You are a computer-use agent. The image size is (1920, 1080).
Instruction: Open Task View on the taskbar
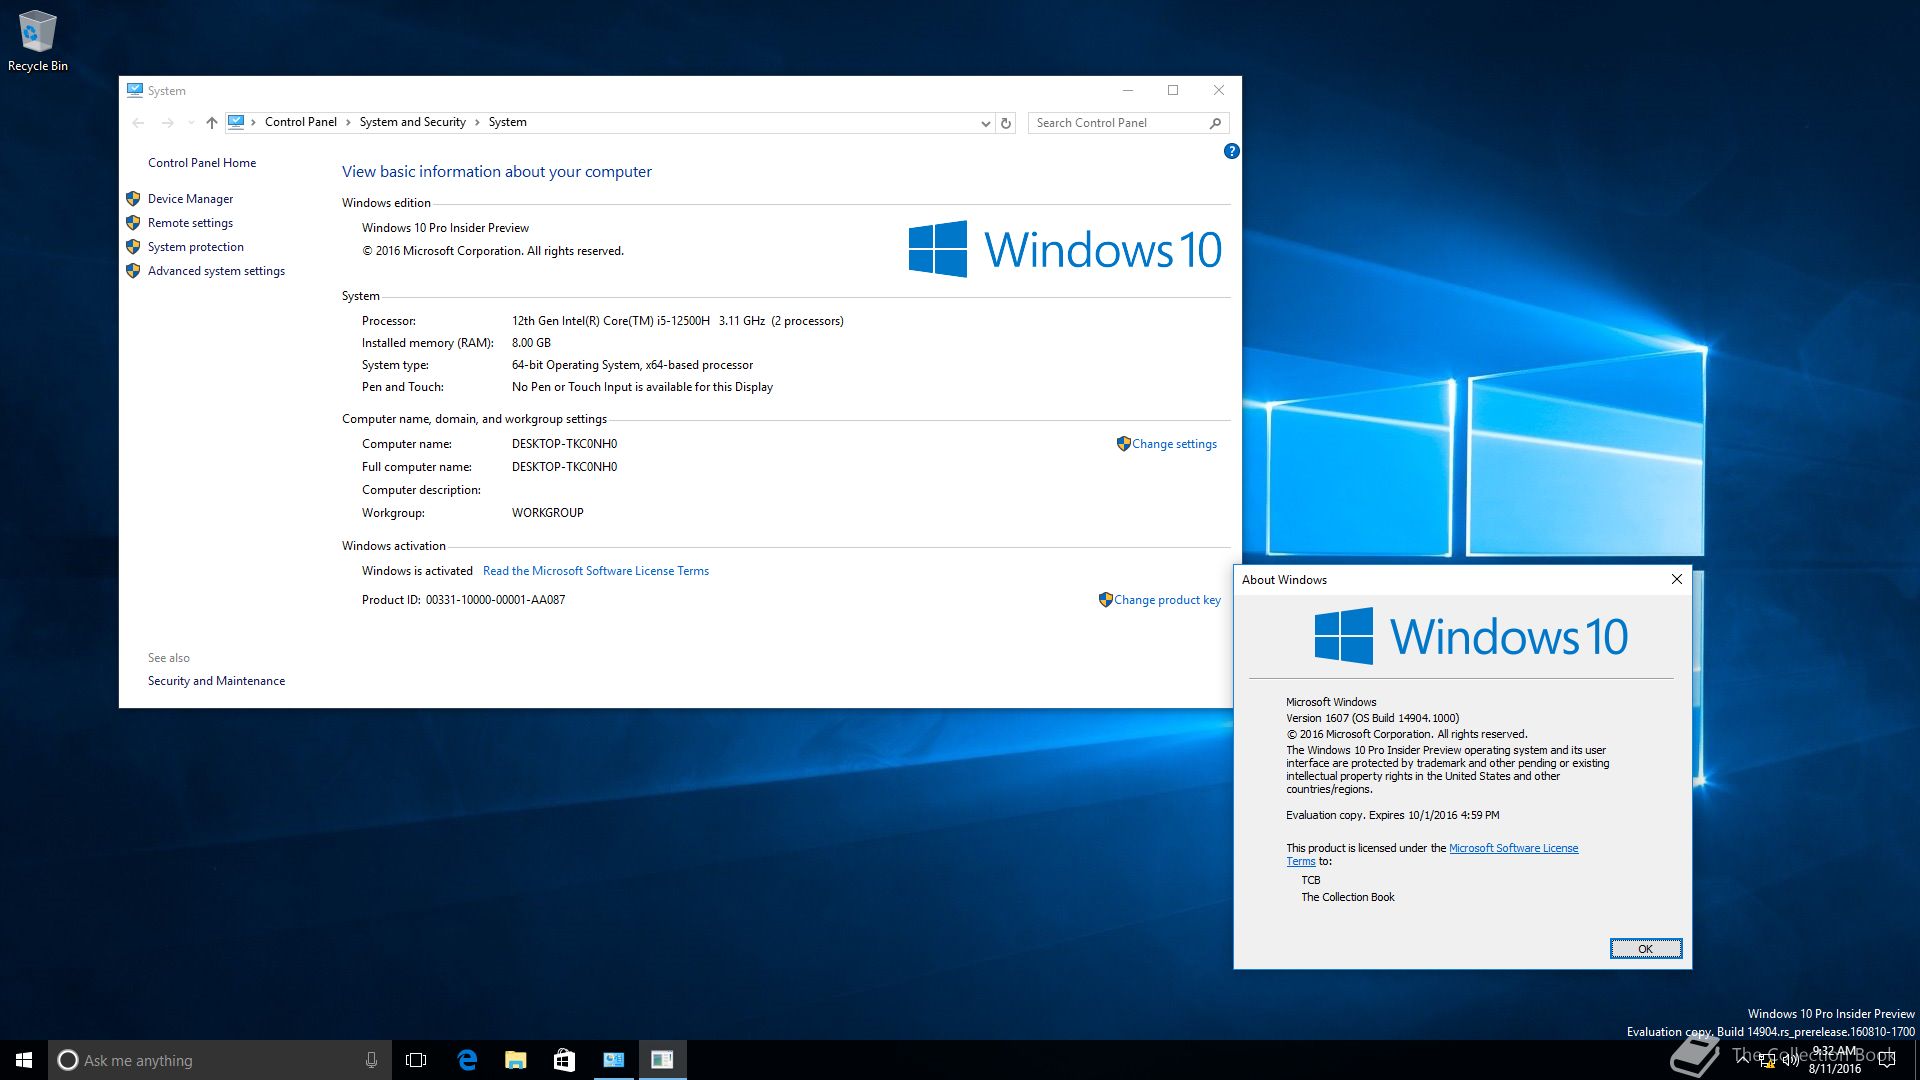click(x=416, y=1060)
